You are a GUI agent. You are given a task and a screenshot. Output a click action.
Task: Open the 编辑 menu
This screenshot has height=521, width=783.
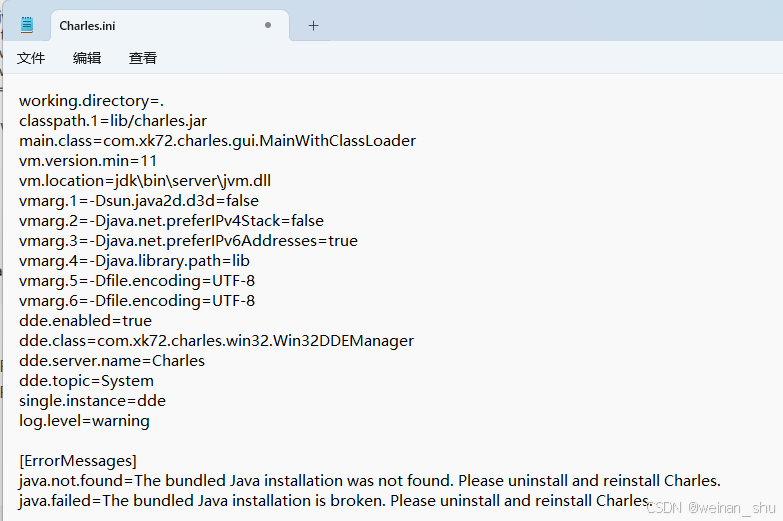(x=87, y=58)
